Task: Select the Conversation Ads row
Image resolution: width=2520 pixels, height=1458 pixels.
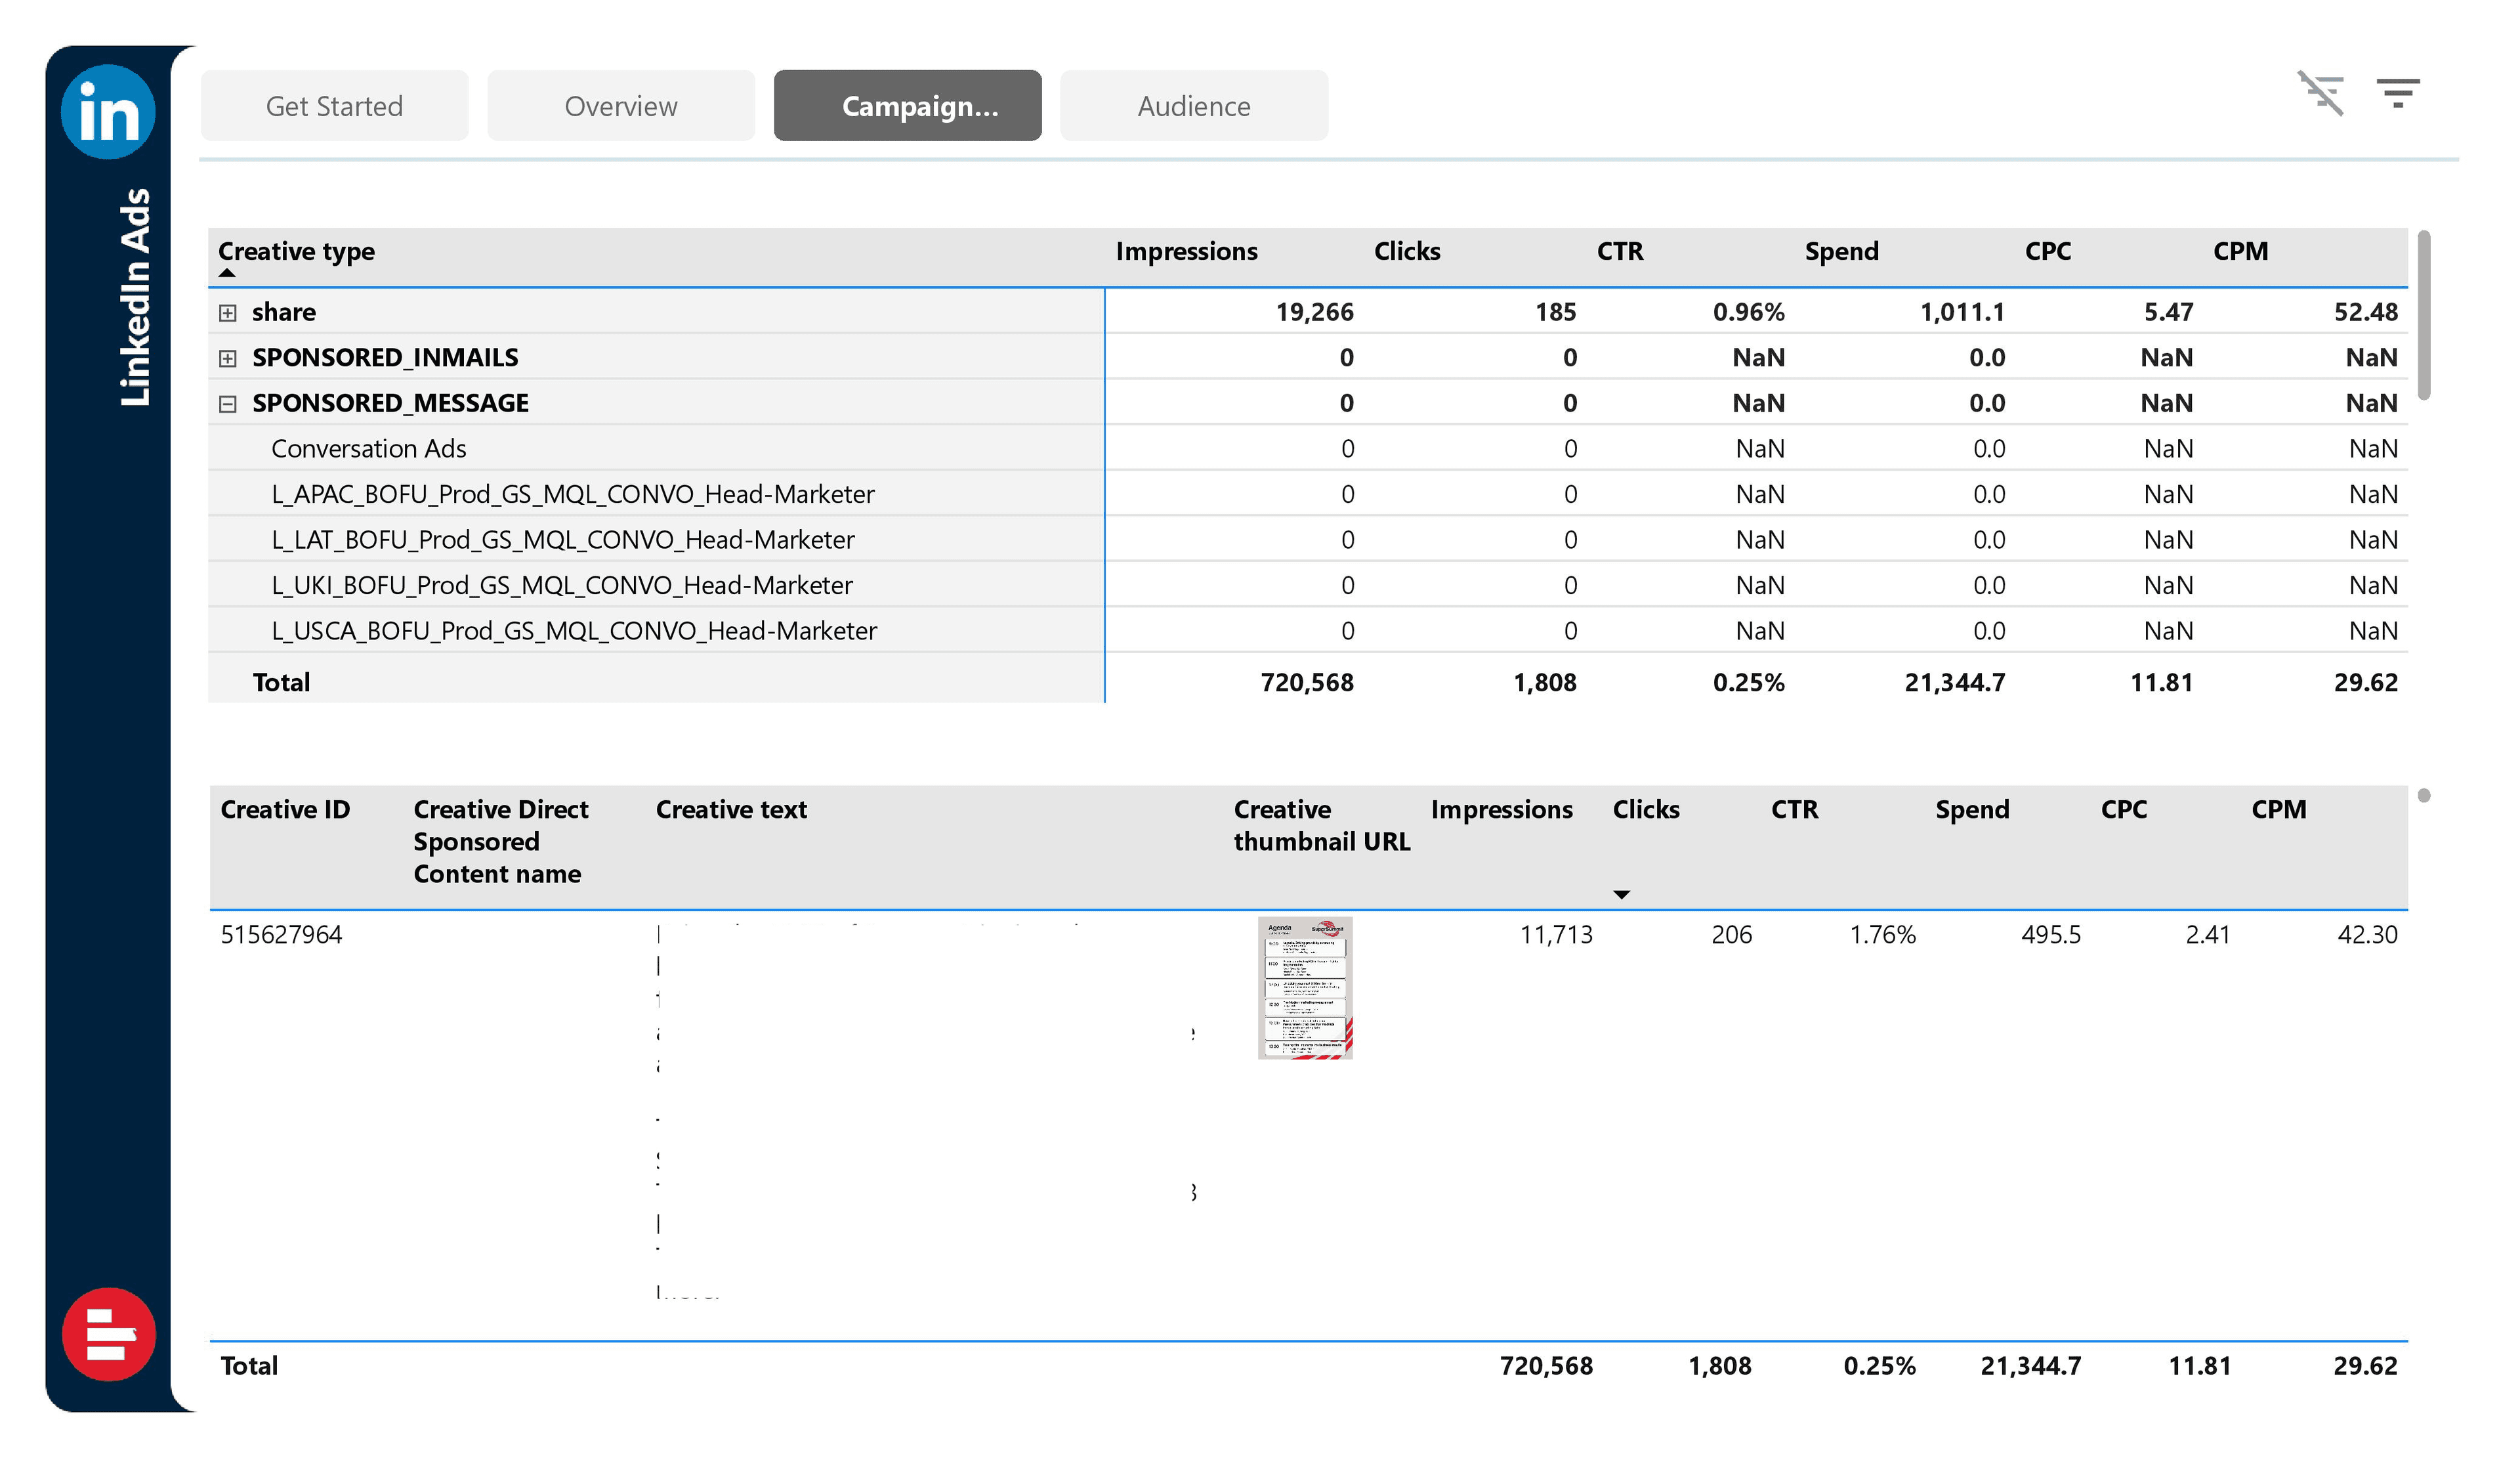Action: coord(368,449)
